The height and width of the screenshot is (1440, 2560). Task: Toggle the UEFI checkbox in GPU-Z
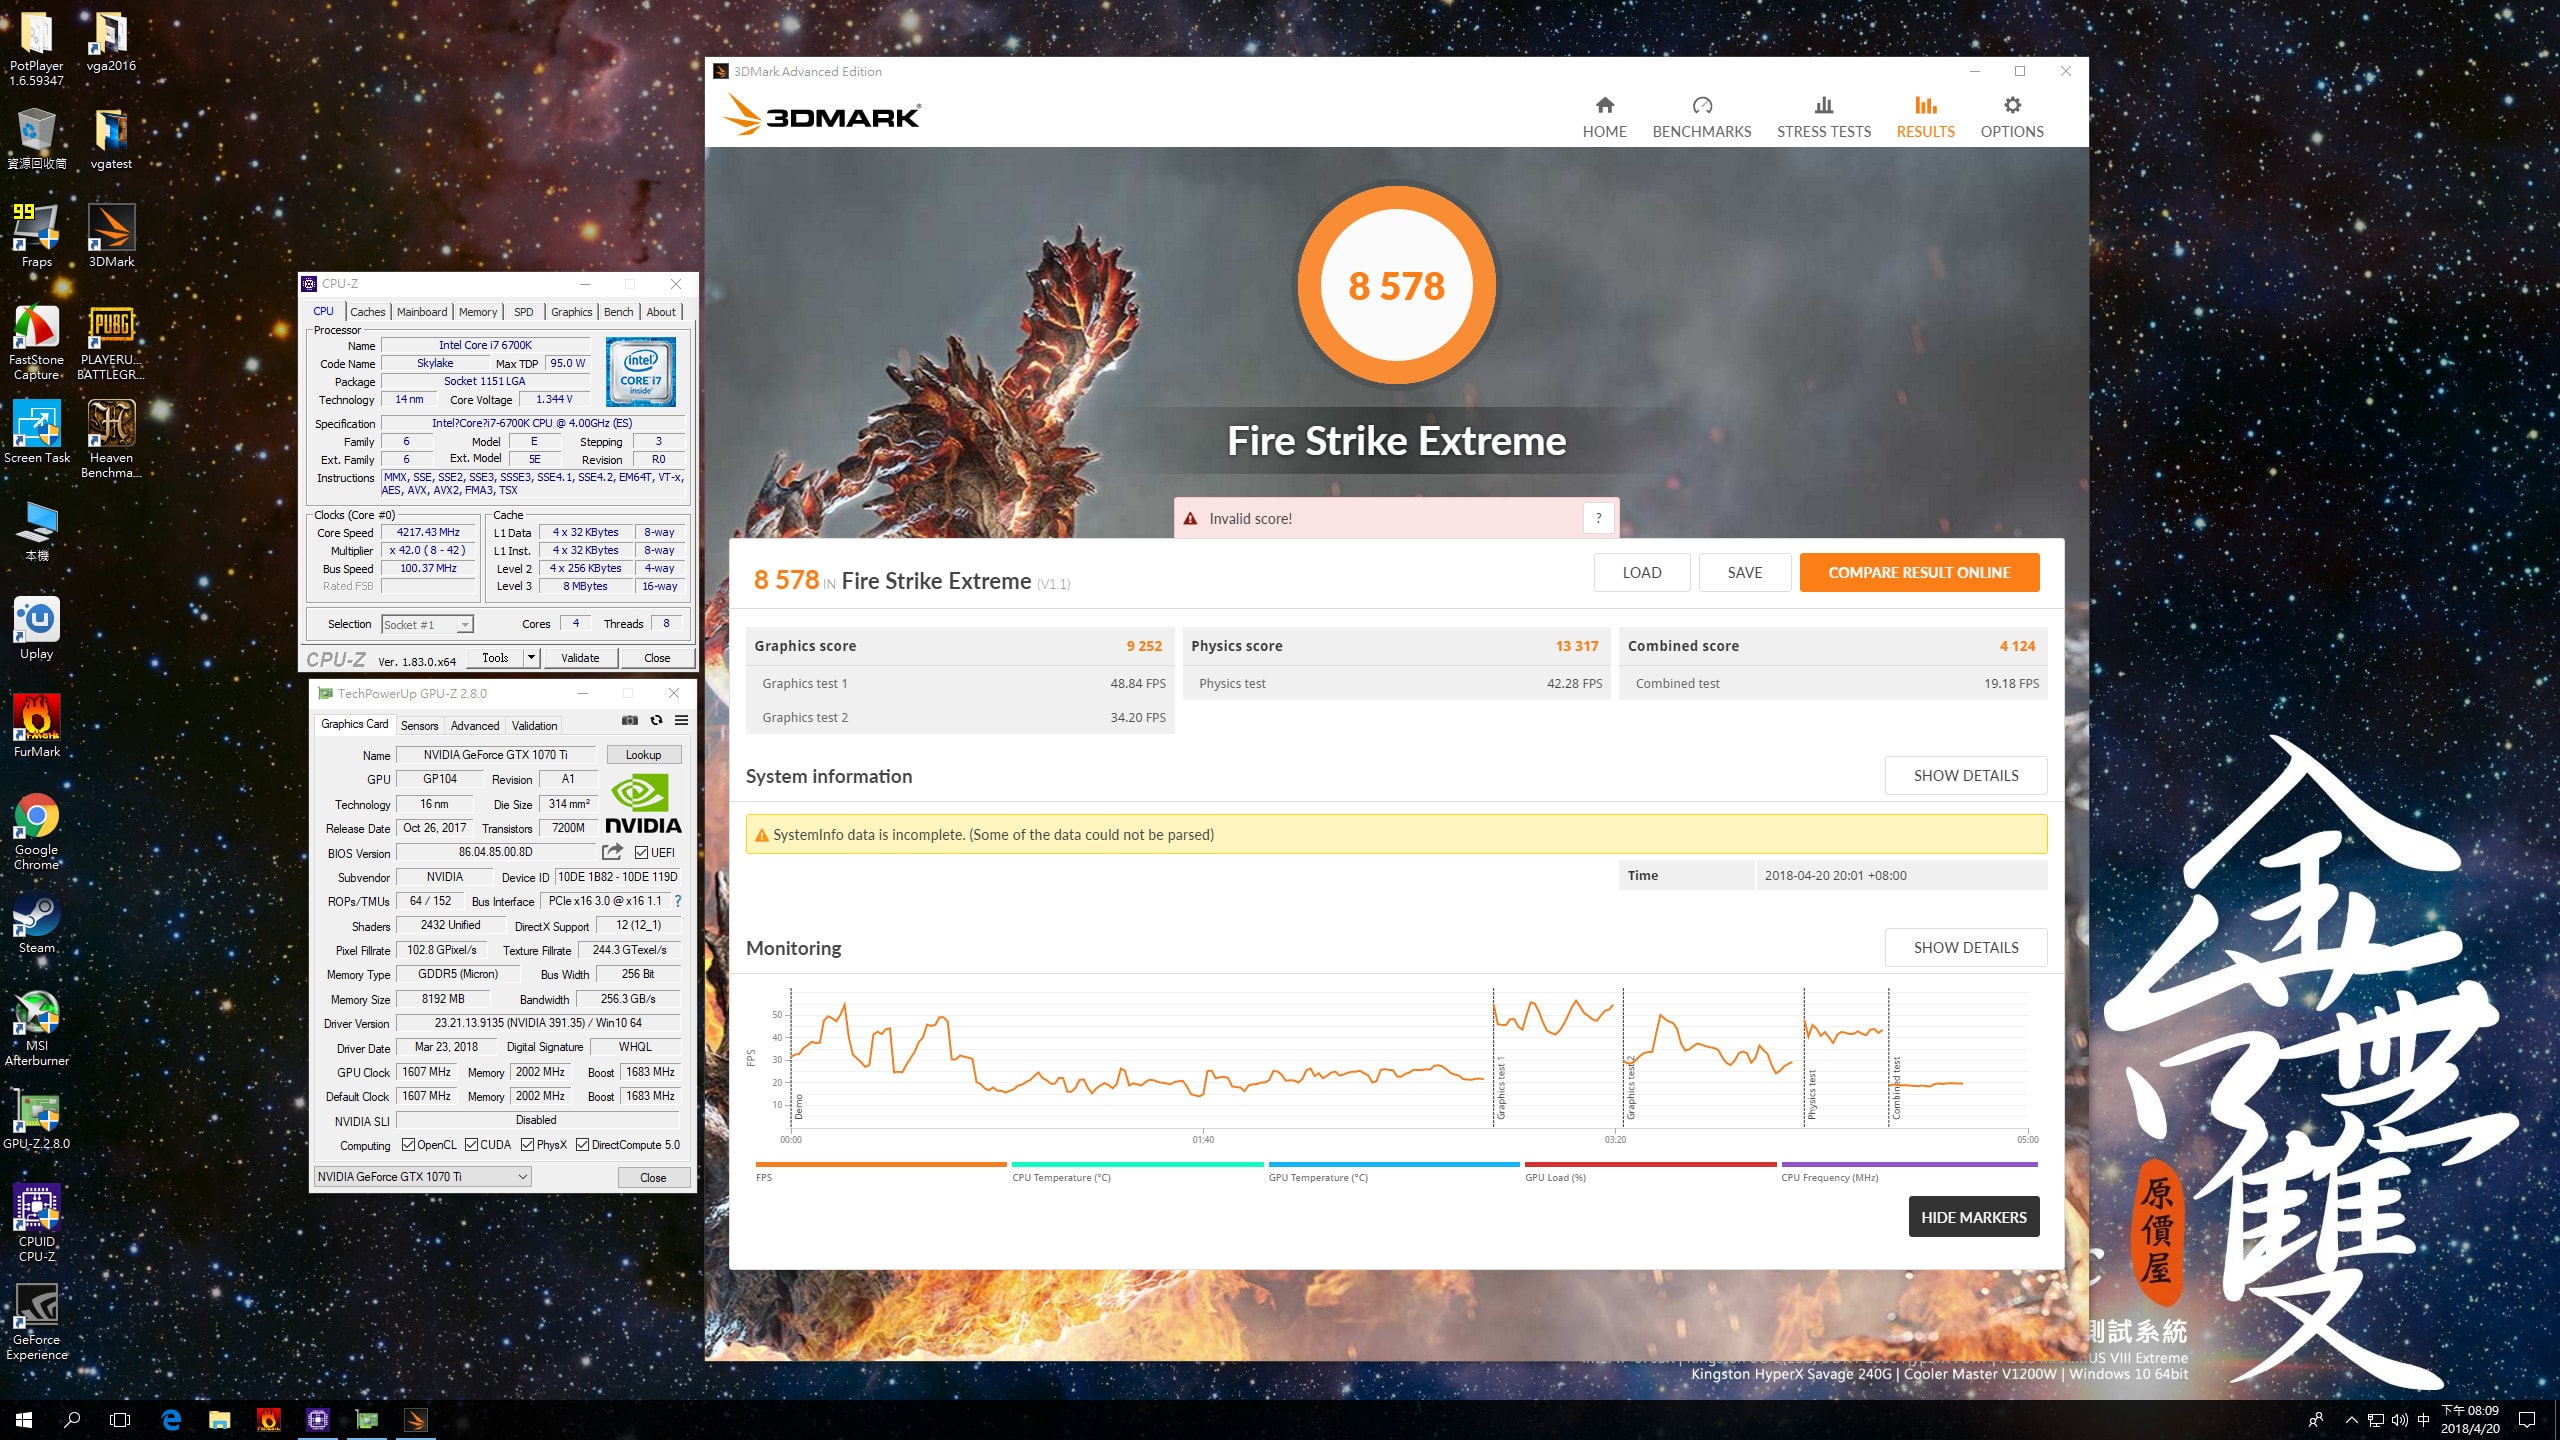click(642, 852)
